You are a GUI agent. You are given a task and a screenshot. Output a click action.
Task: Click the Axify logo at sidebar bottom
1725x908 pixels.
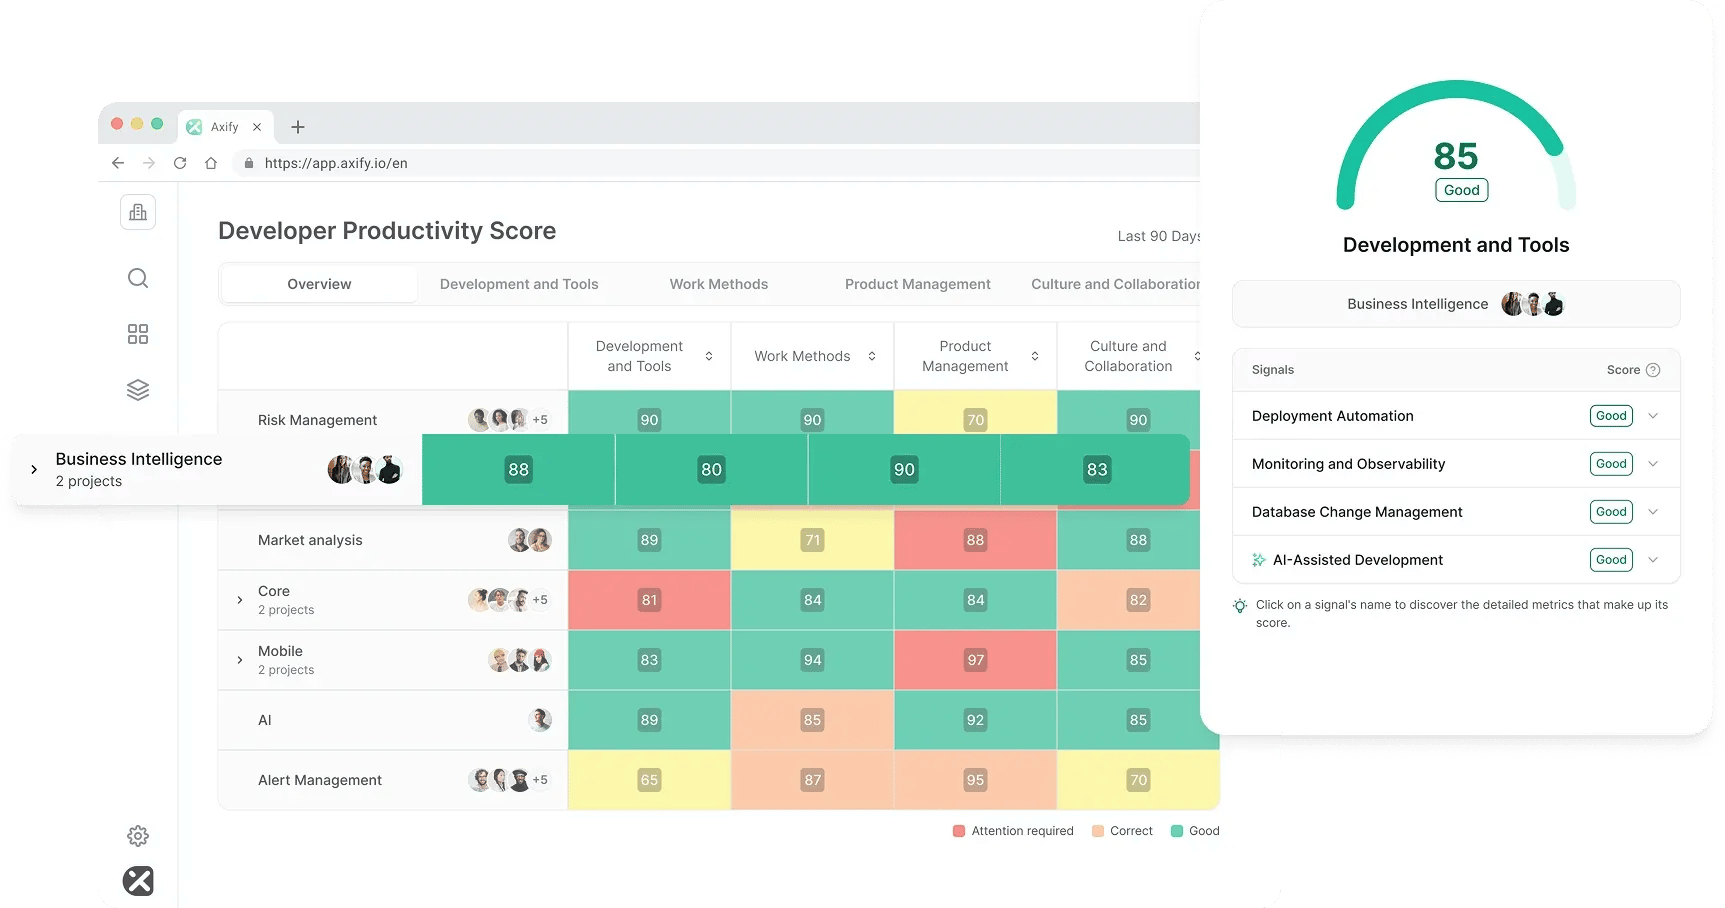click(x=137, y=881)
